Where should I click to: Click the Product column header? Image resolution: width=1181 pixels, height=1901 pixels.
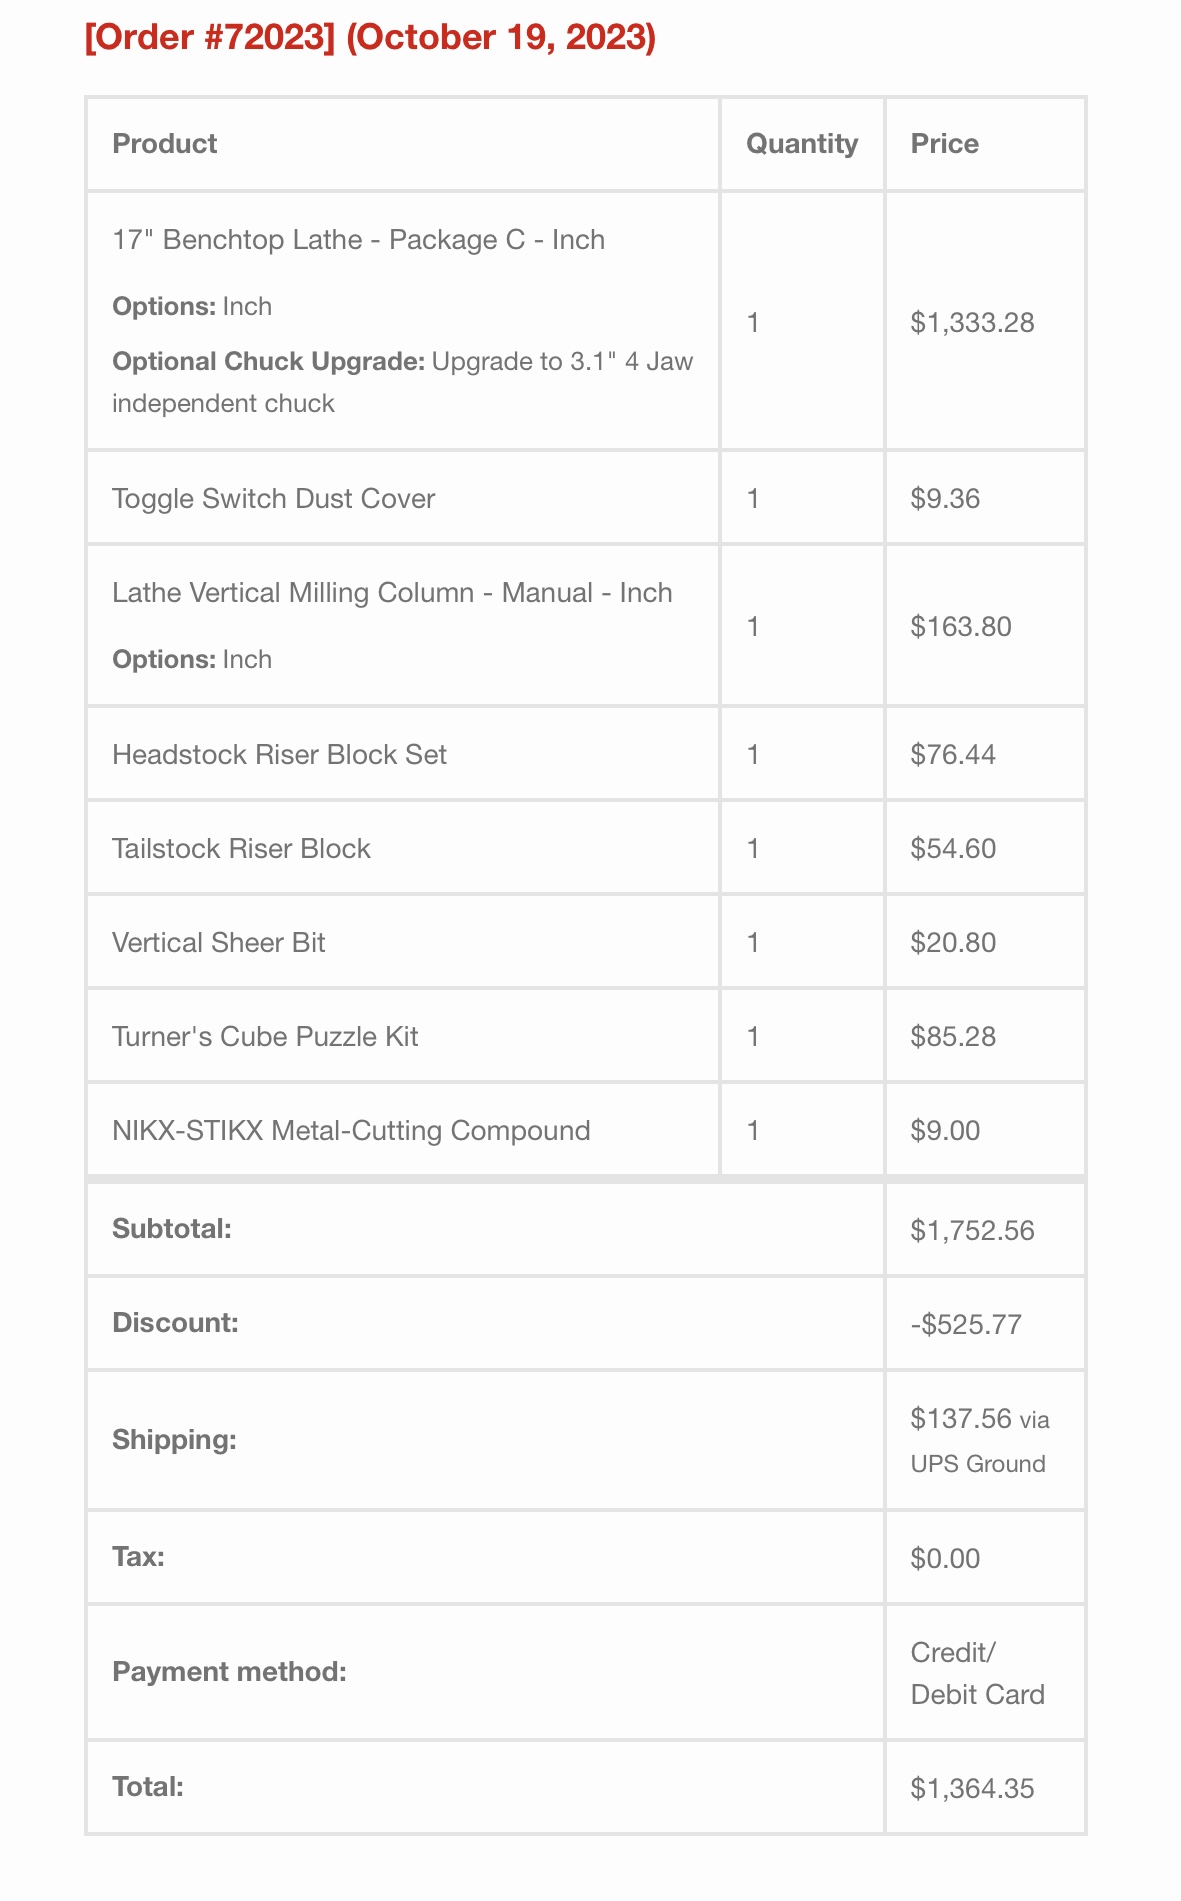pyautogui.click(x=164, y=144)
